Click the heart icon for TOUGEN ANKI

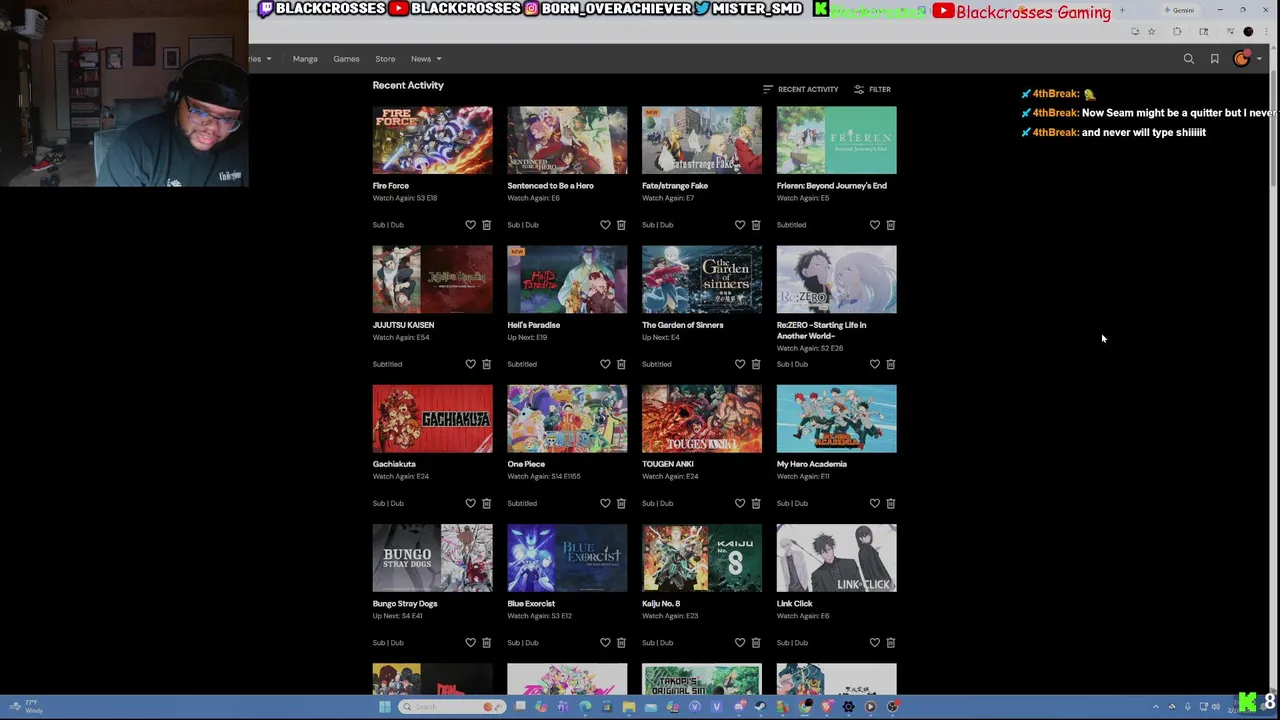(740, 503)
